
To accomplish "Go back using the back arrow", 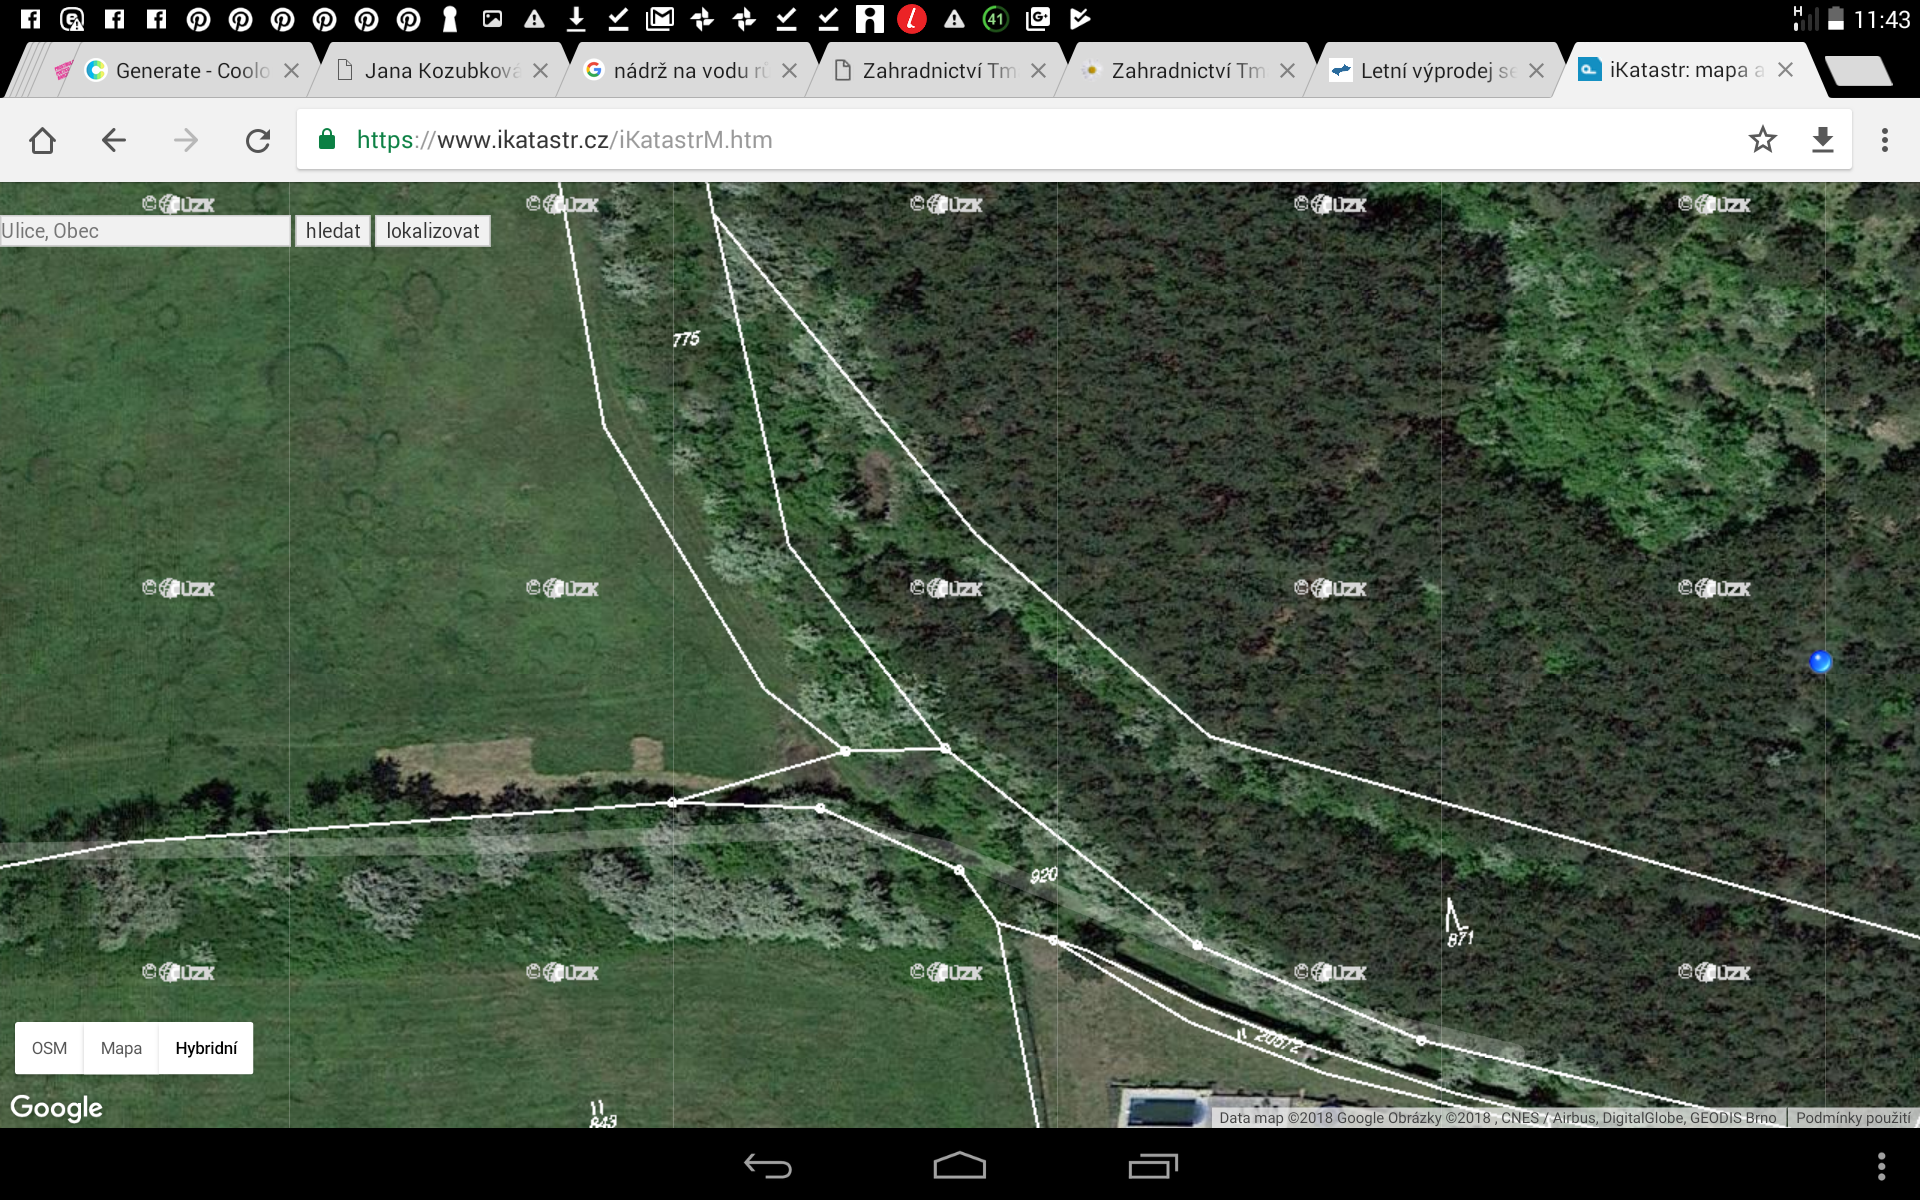I will (114, 140).
